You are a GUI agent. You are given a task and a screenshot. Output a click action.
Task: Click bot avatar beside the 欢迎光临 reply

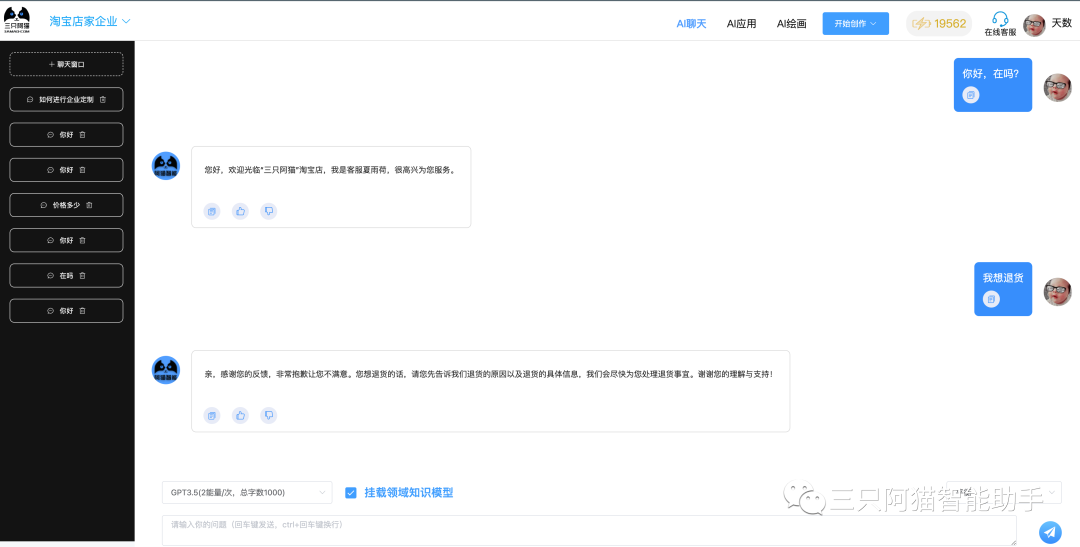165,166
